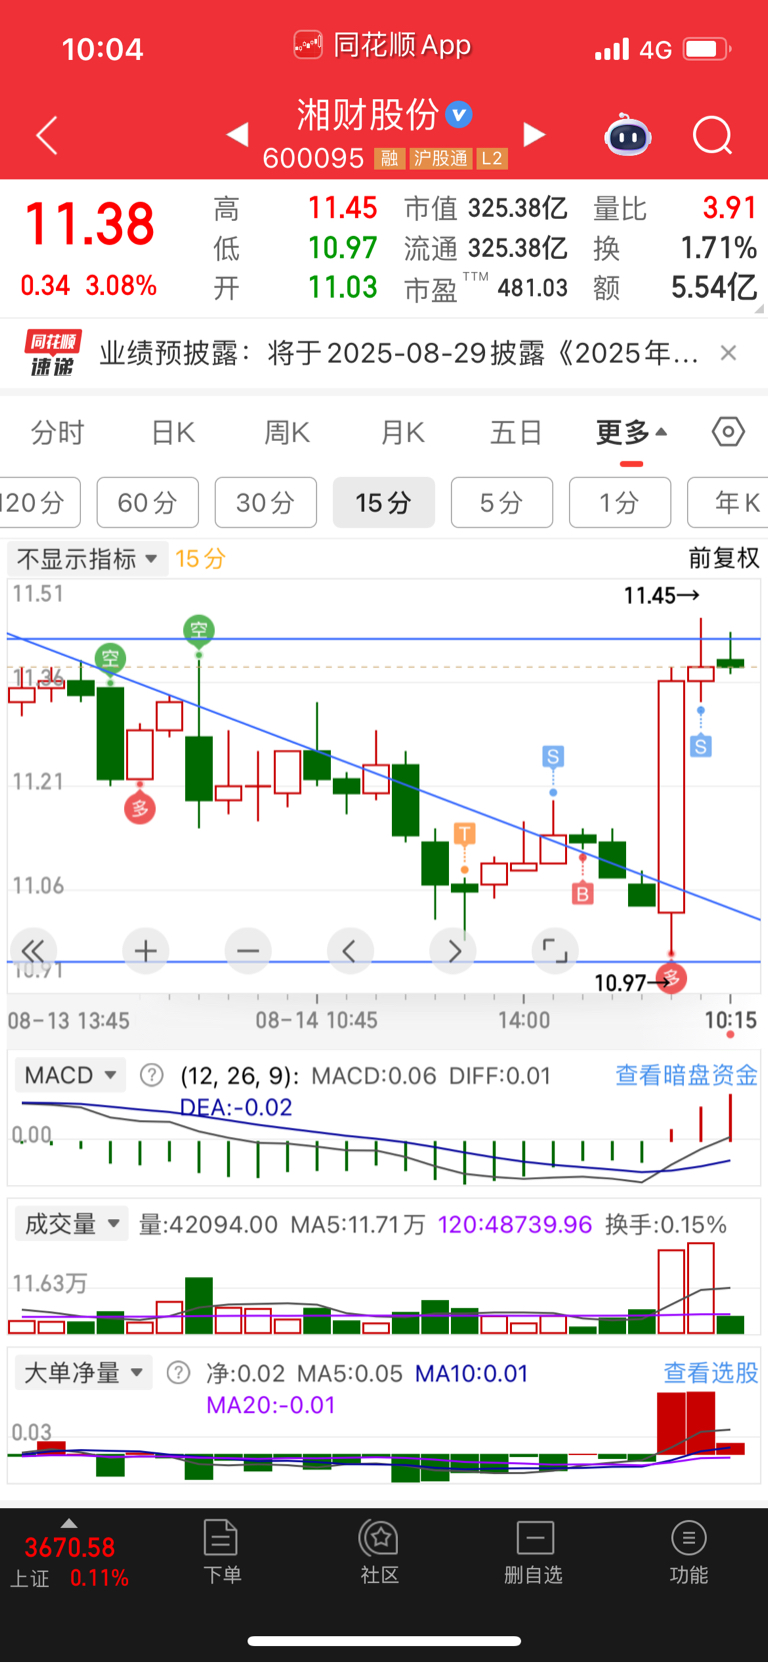768x1663 pixels.
Task: Tap the 上证 3670.58 index value
Action: tap(70, 1547)
